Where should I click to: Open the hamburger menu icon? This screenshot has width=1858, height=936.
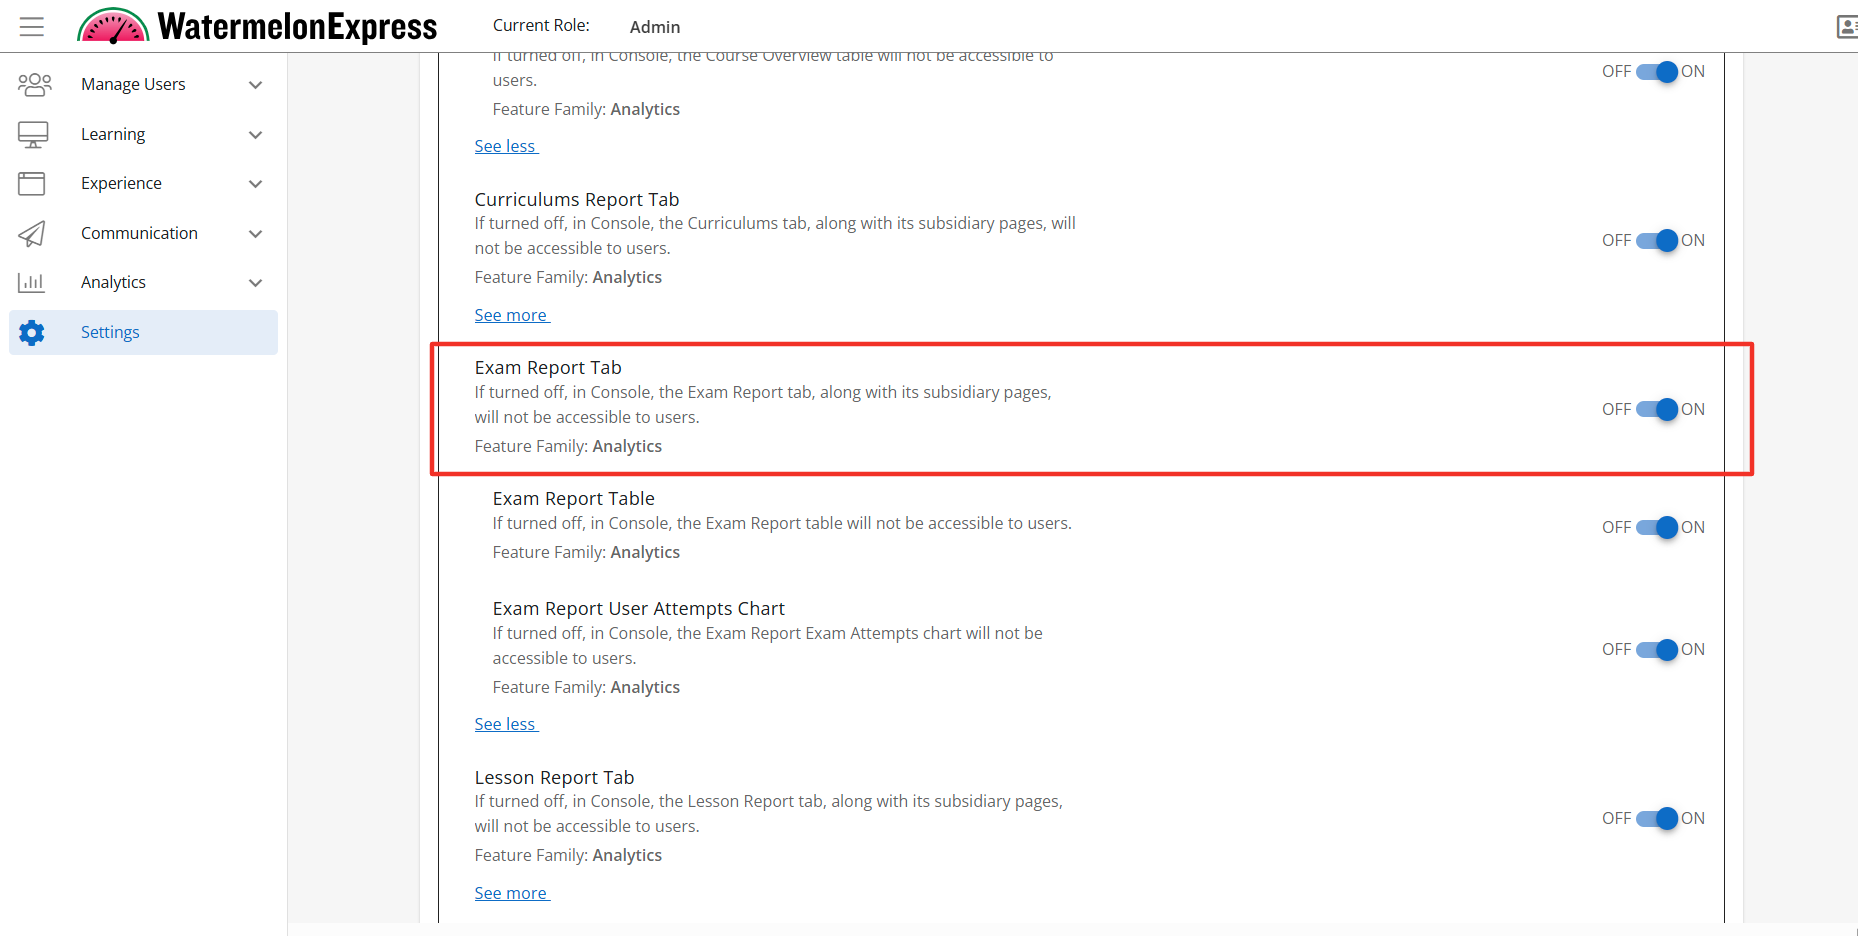[x=32, y=27]
